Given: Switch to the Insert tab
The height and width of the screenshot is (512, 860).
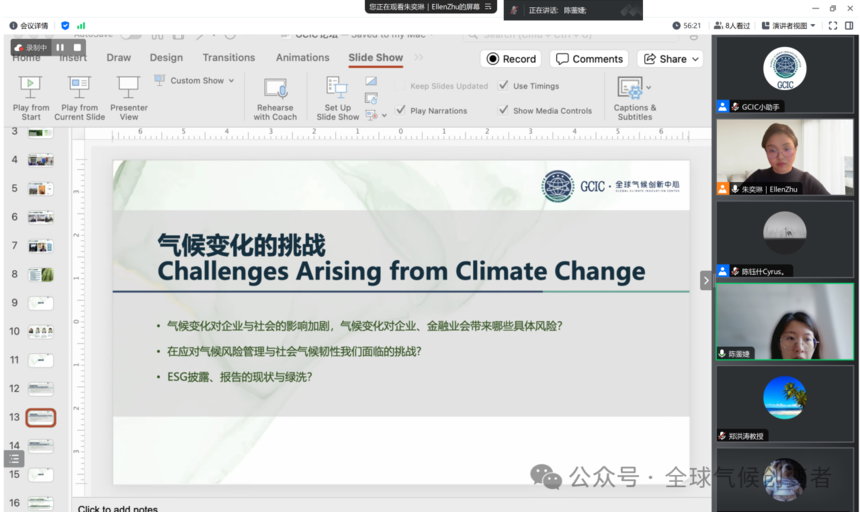Looking at the screenshot, I should click(x=73, y=58).
